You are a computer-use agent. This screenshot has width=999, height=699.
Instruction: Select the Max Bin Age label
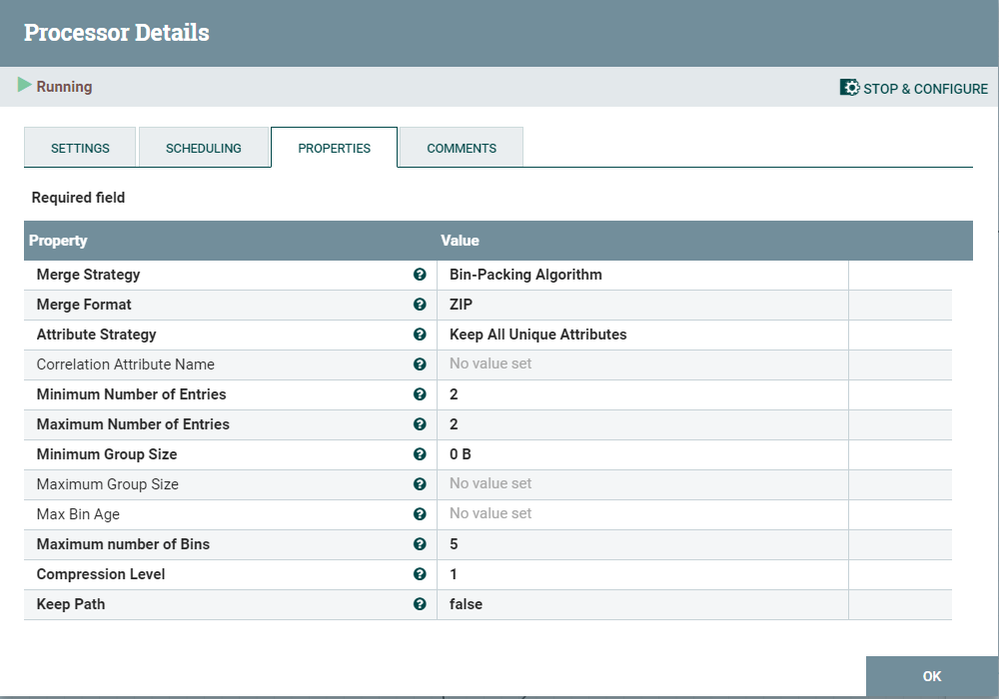coord(78,514)
